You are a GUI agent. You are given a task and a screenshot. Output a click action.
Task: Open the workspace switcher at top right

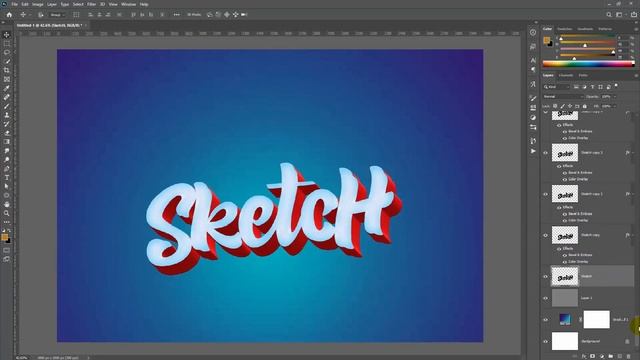[620, 15]
